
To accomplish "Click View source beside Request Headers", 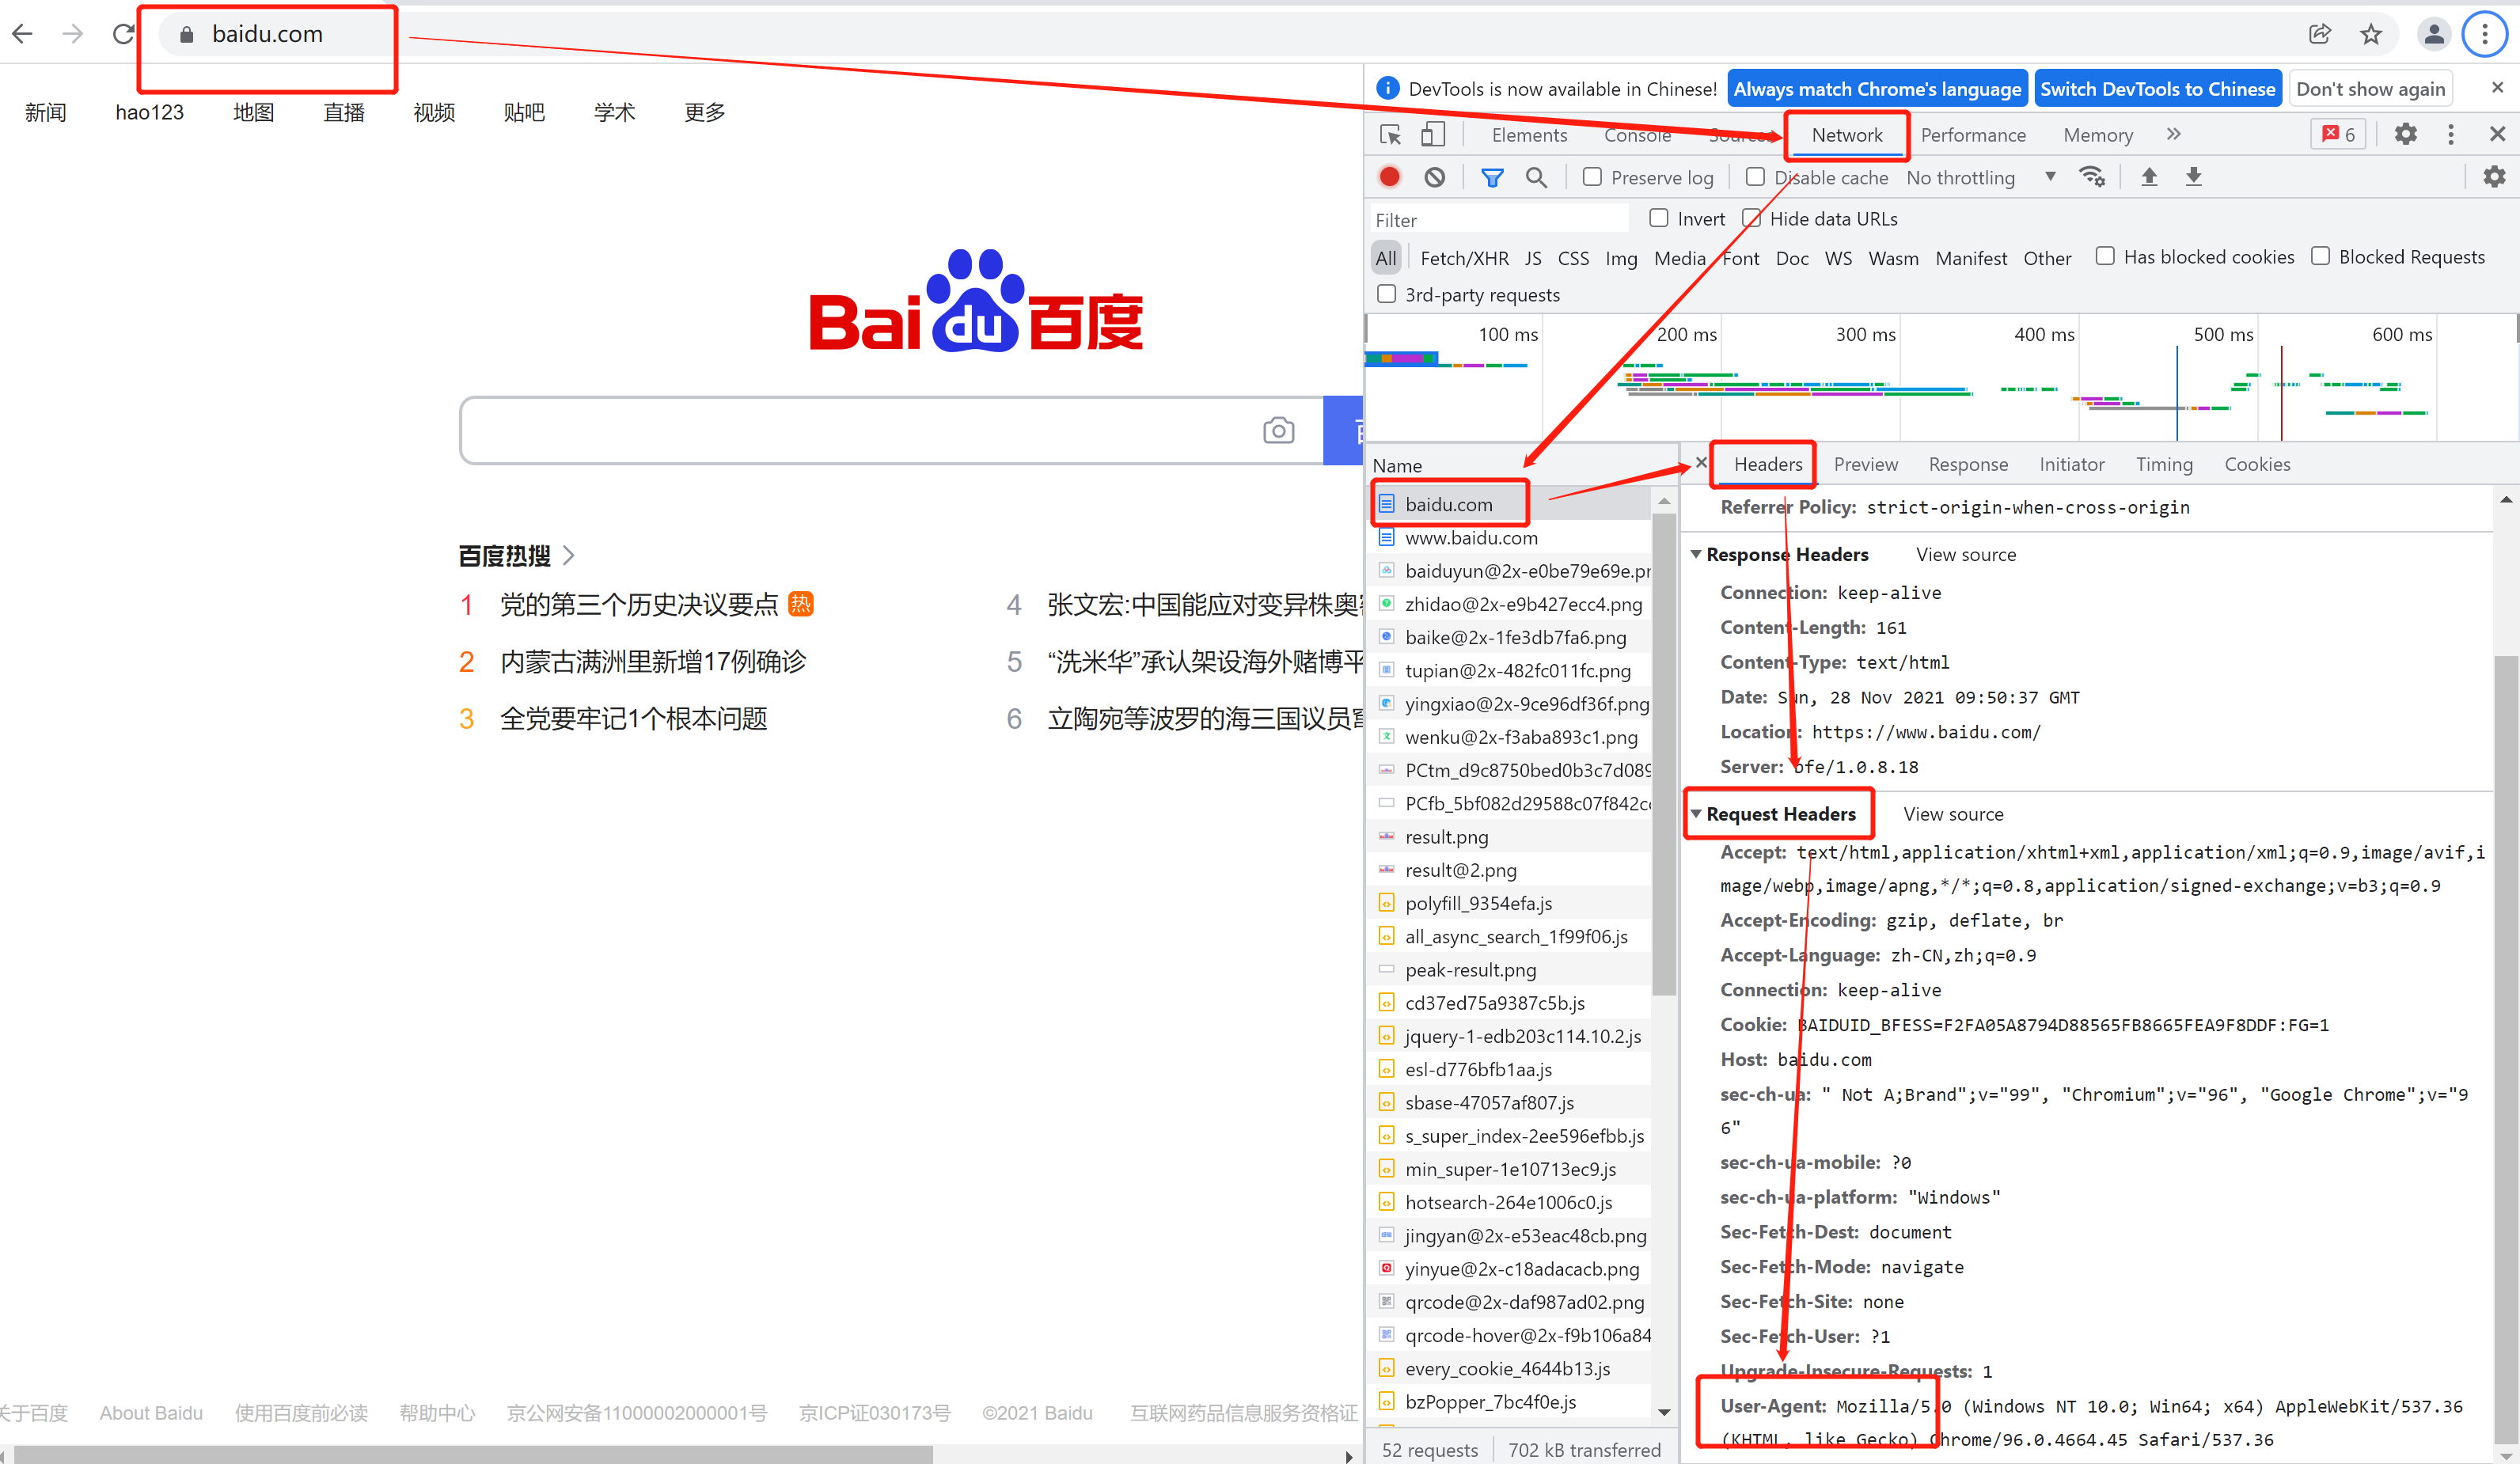I will (x=1952, y=814).
